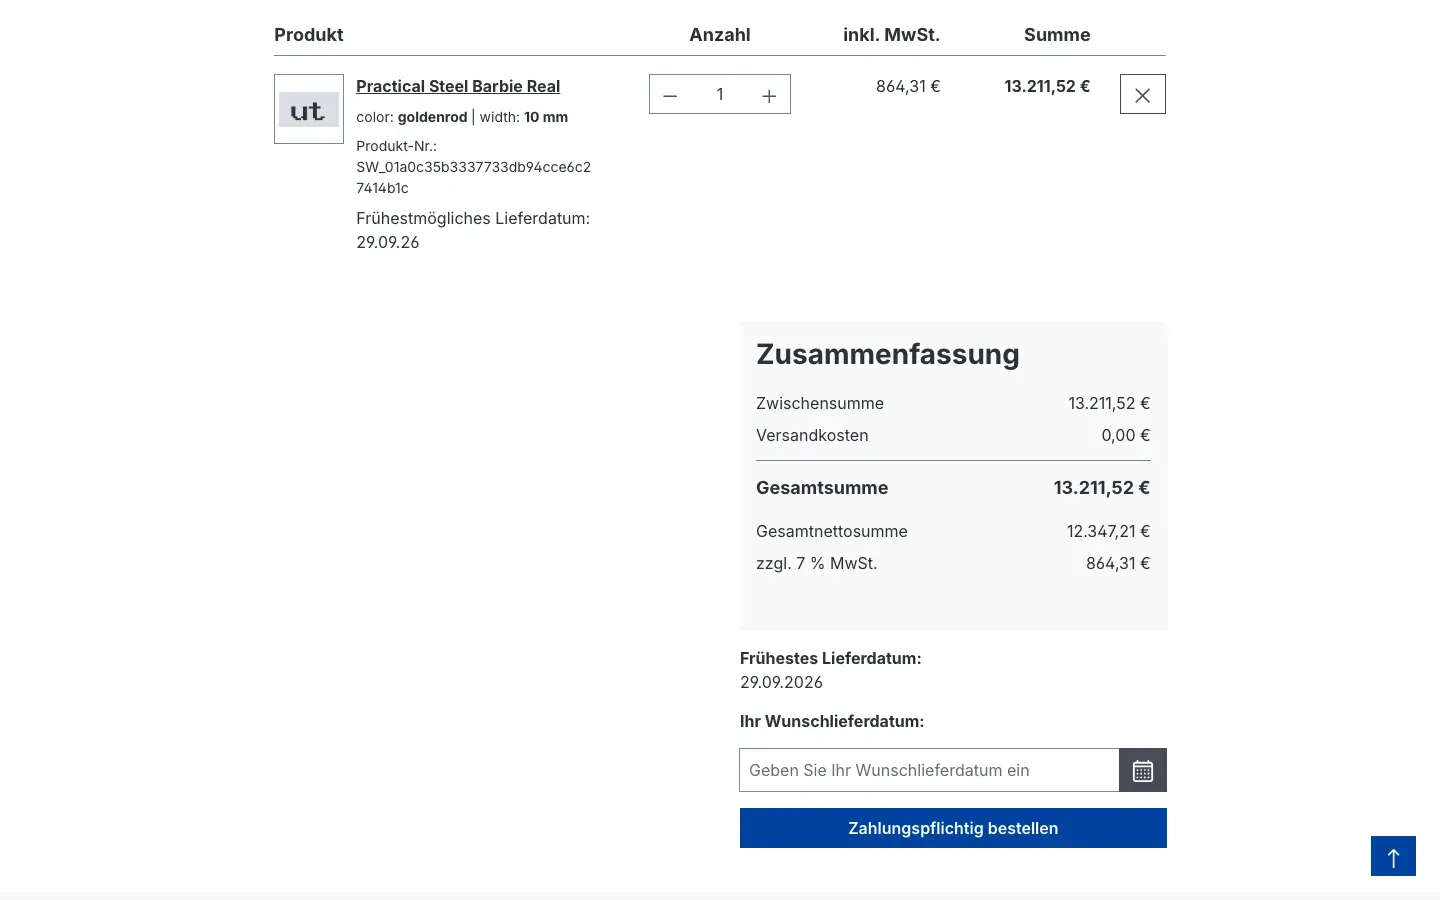Select the quantity number field
Viewport: 1440px width, 900px height.
(x=720, y=95)
